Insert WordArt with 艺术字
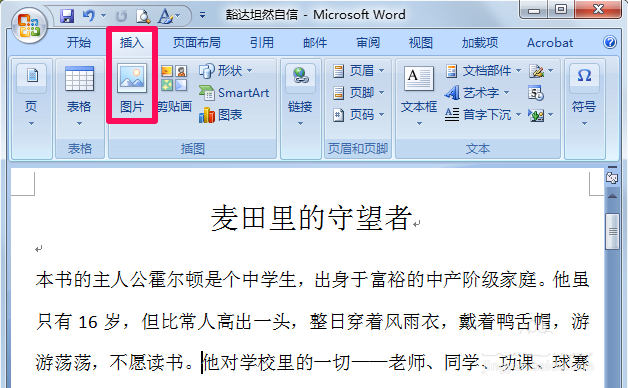 click(477, 93)
